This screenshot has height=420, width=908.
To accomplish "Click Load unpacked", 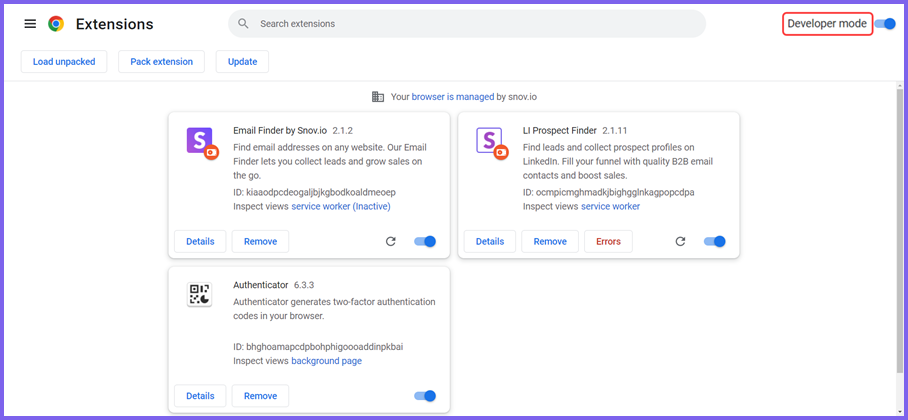I will tap(64, 61).
